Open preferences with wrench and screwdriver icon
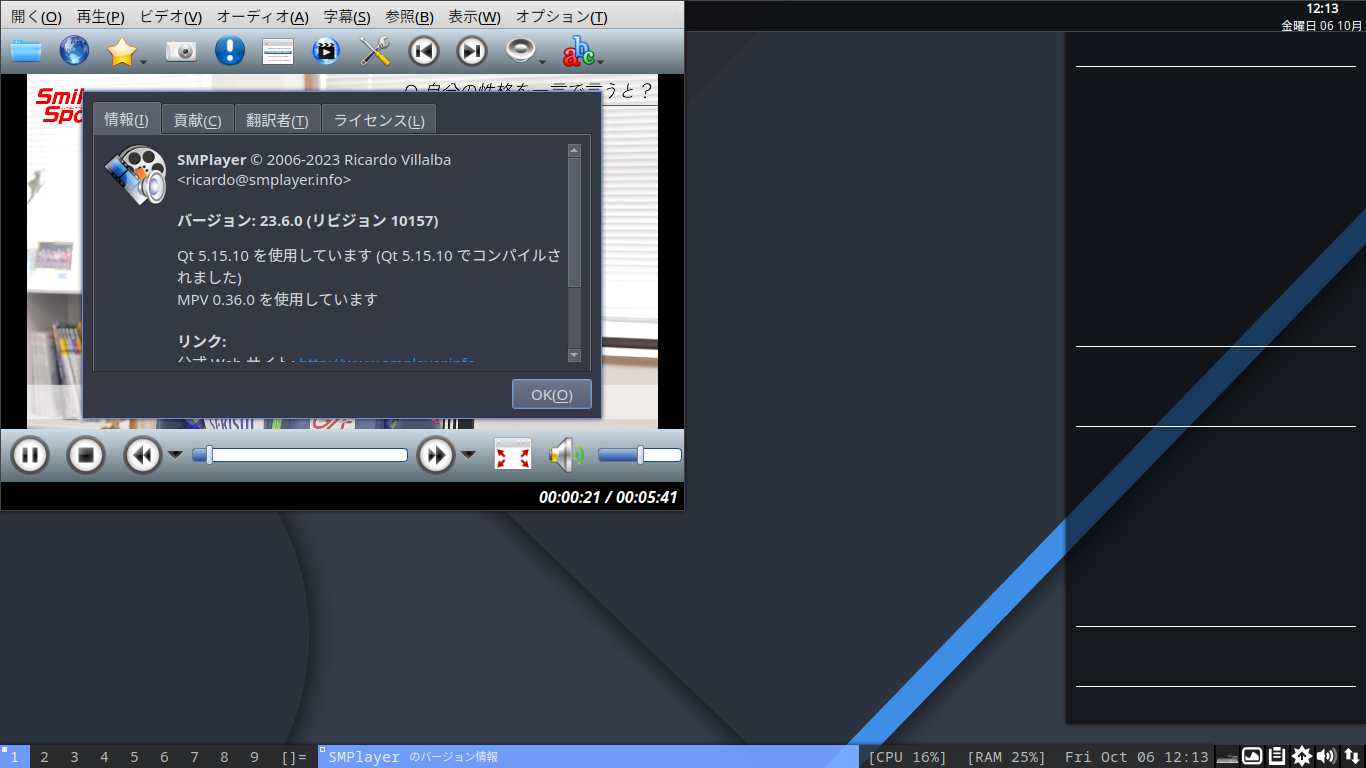This screenshot has height=768, width=1366. pos(374,50)
